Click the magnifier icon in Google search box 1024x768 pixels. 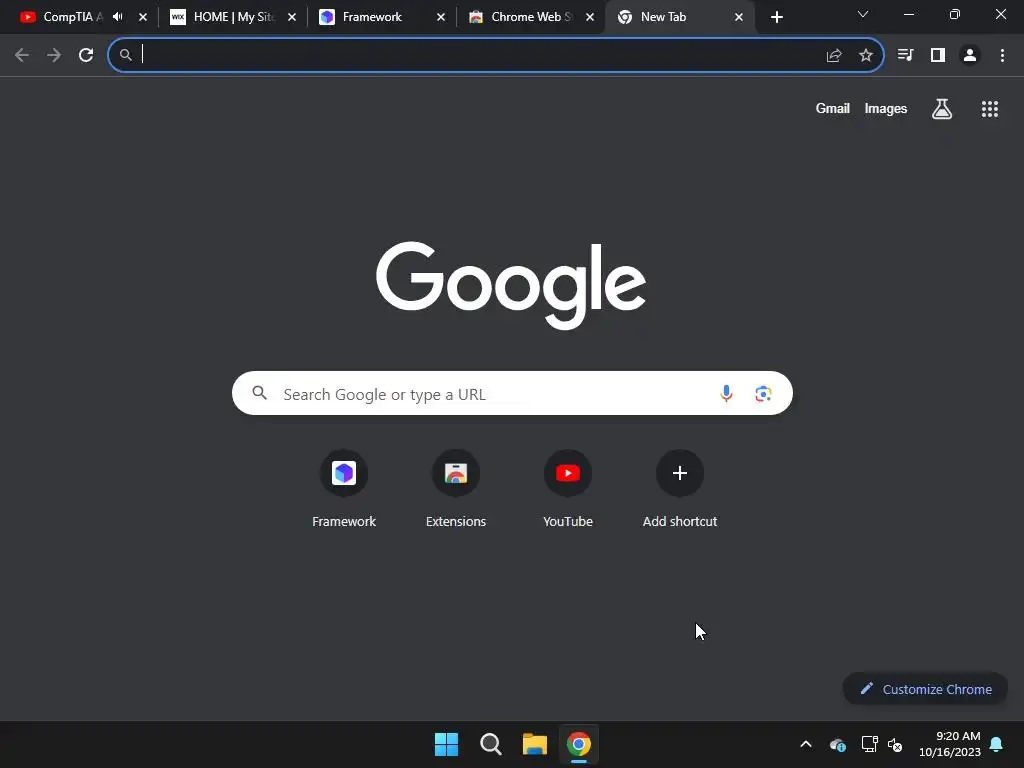260,393
